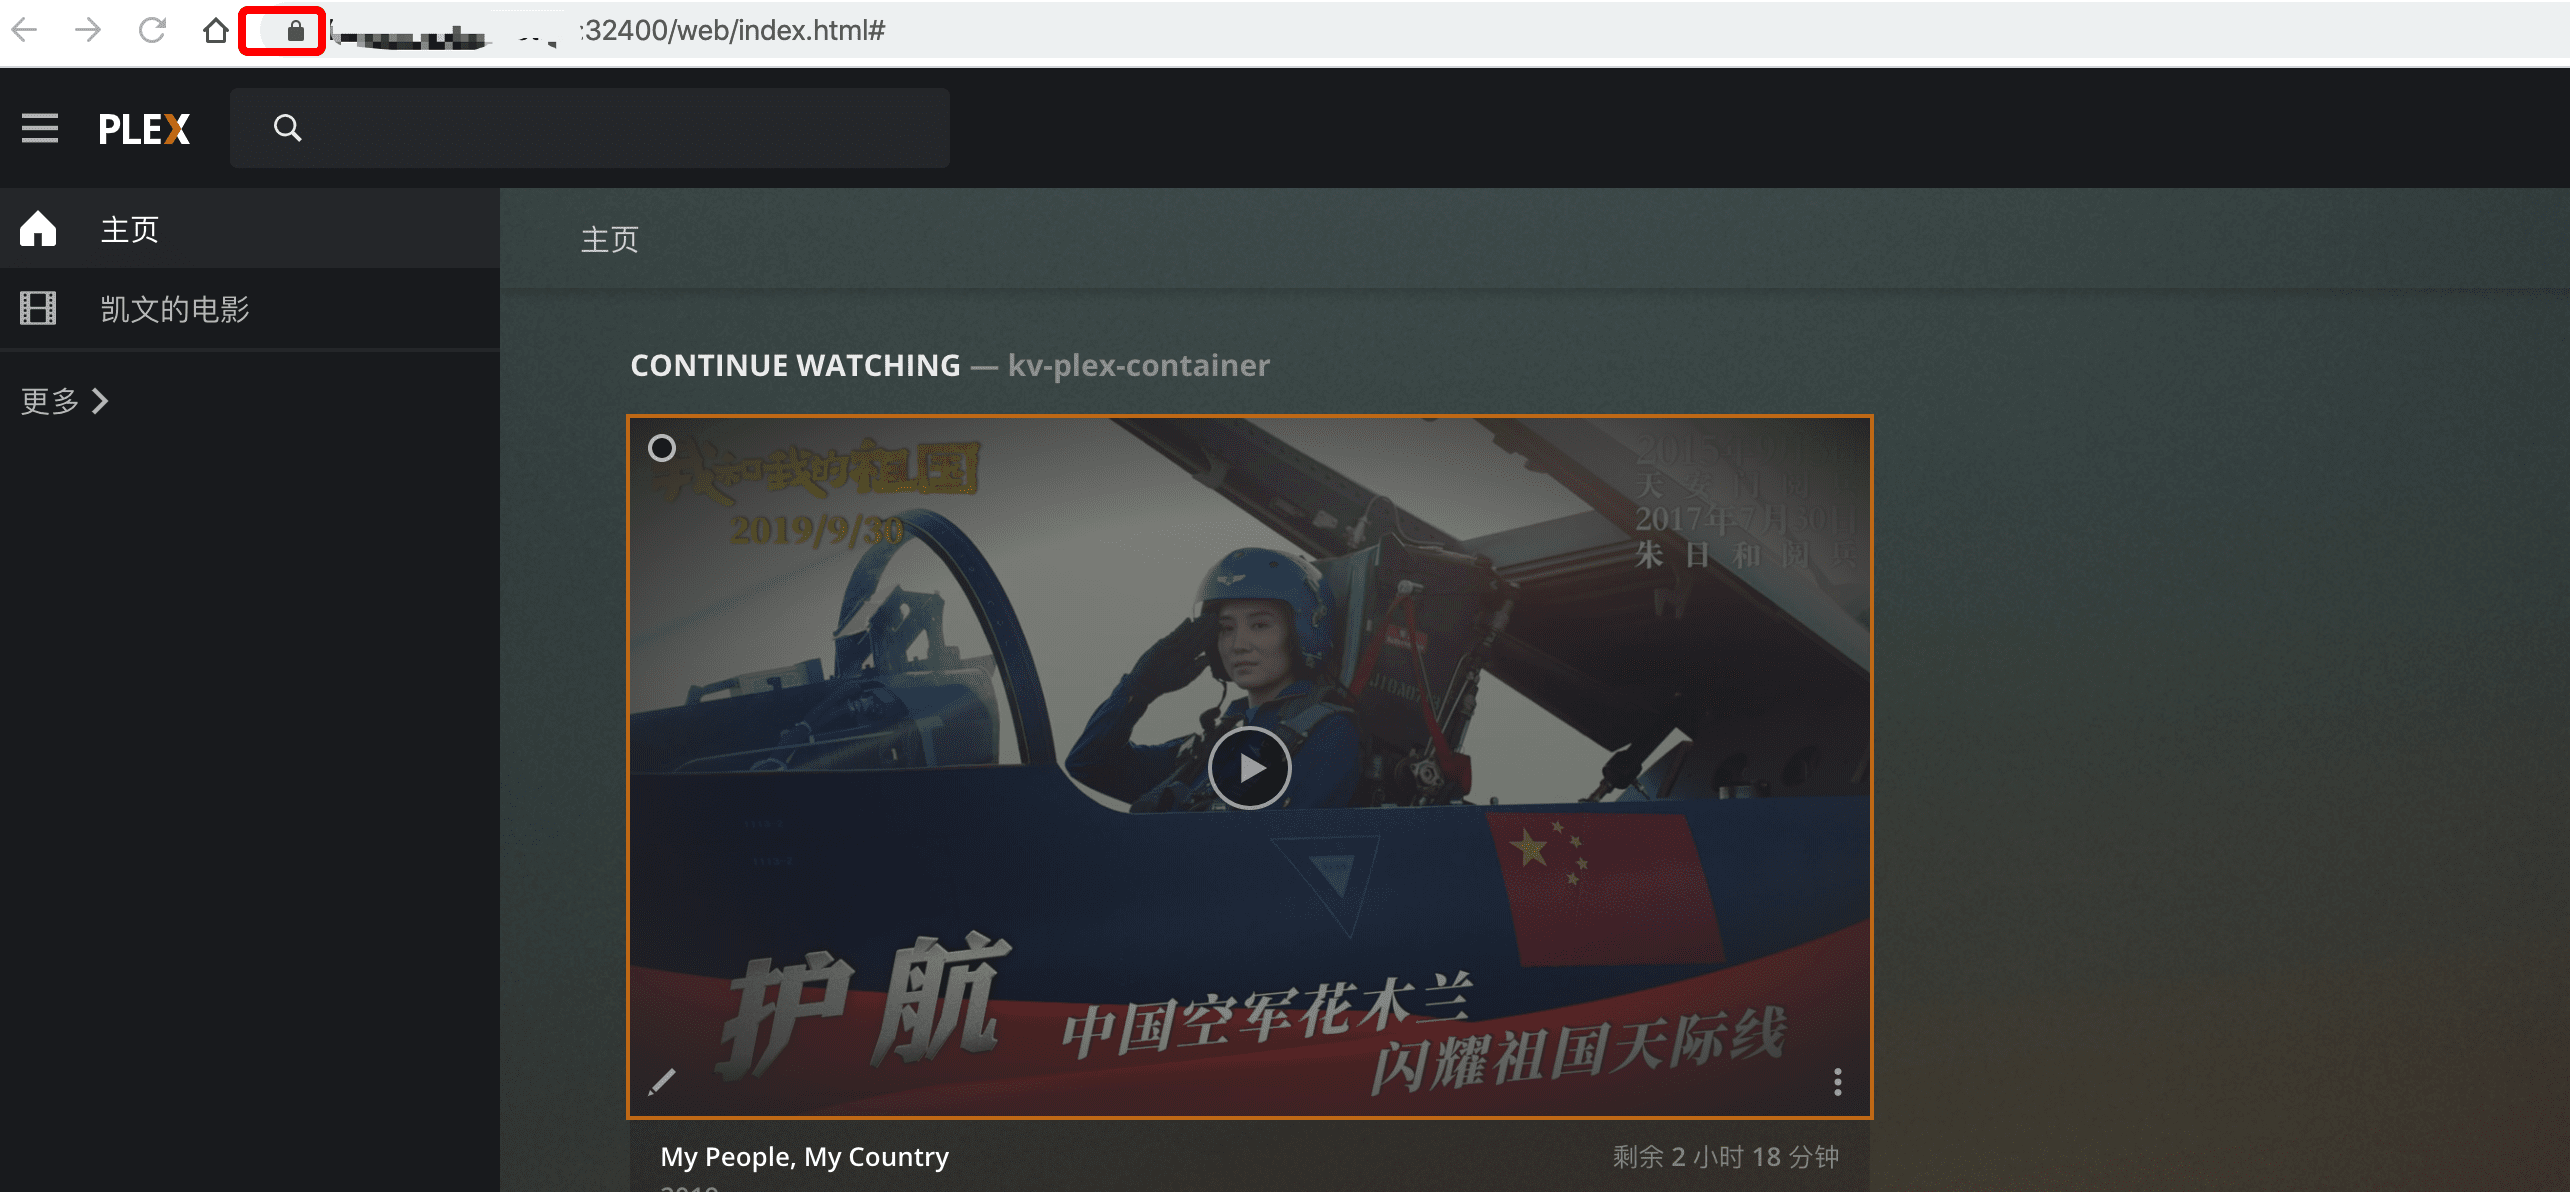Image resolution: width=2570 pixels, height=1192 pixels.
Task: Toggle the Plex hamburger sidebar menu
Action: tap(40, 128)
